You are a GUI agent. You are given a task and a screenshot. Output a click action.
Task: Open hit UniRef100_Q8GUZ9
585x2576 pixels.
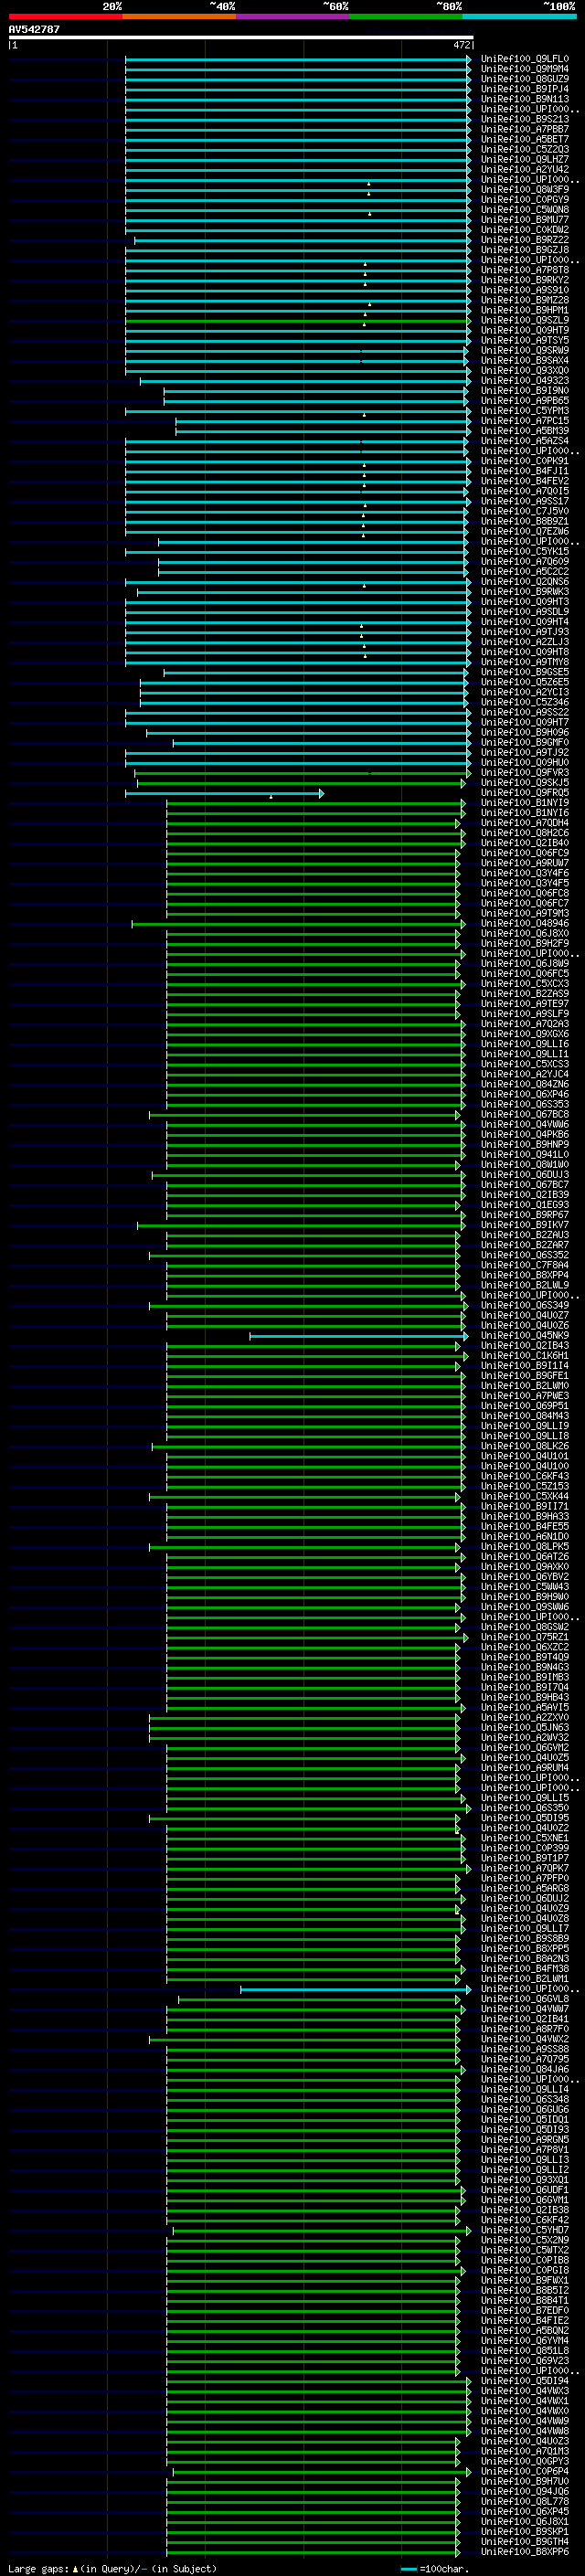point(525,79)
